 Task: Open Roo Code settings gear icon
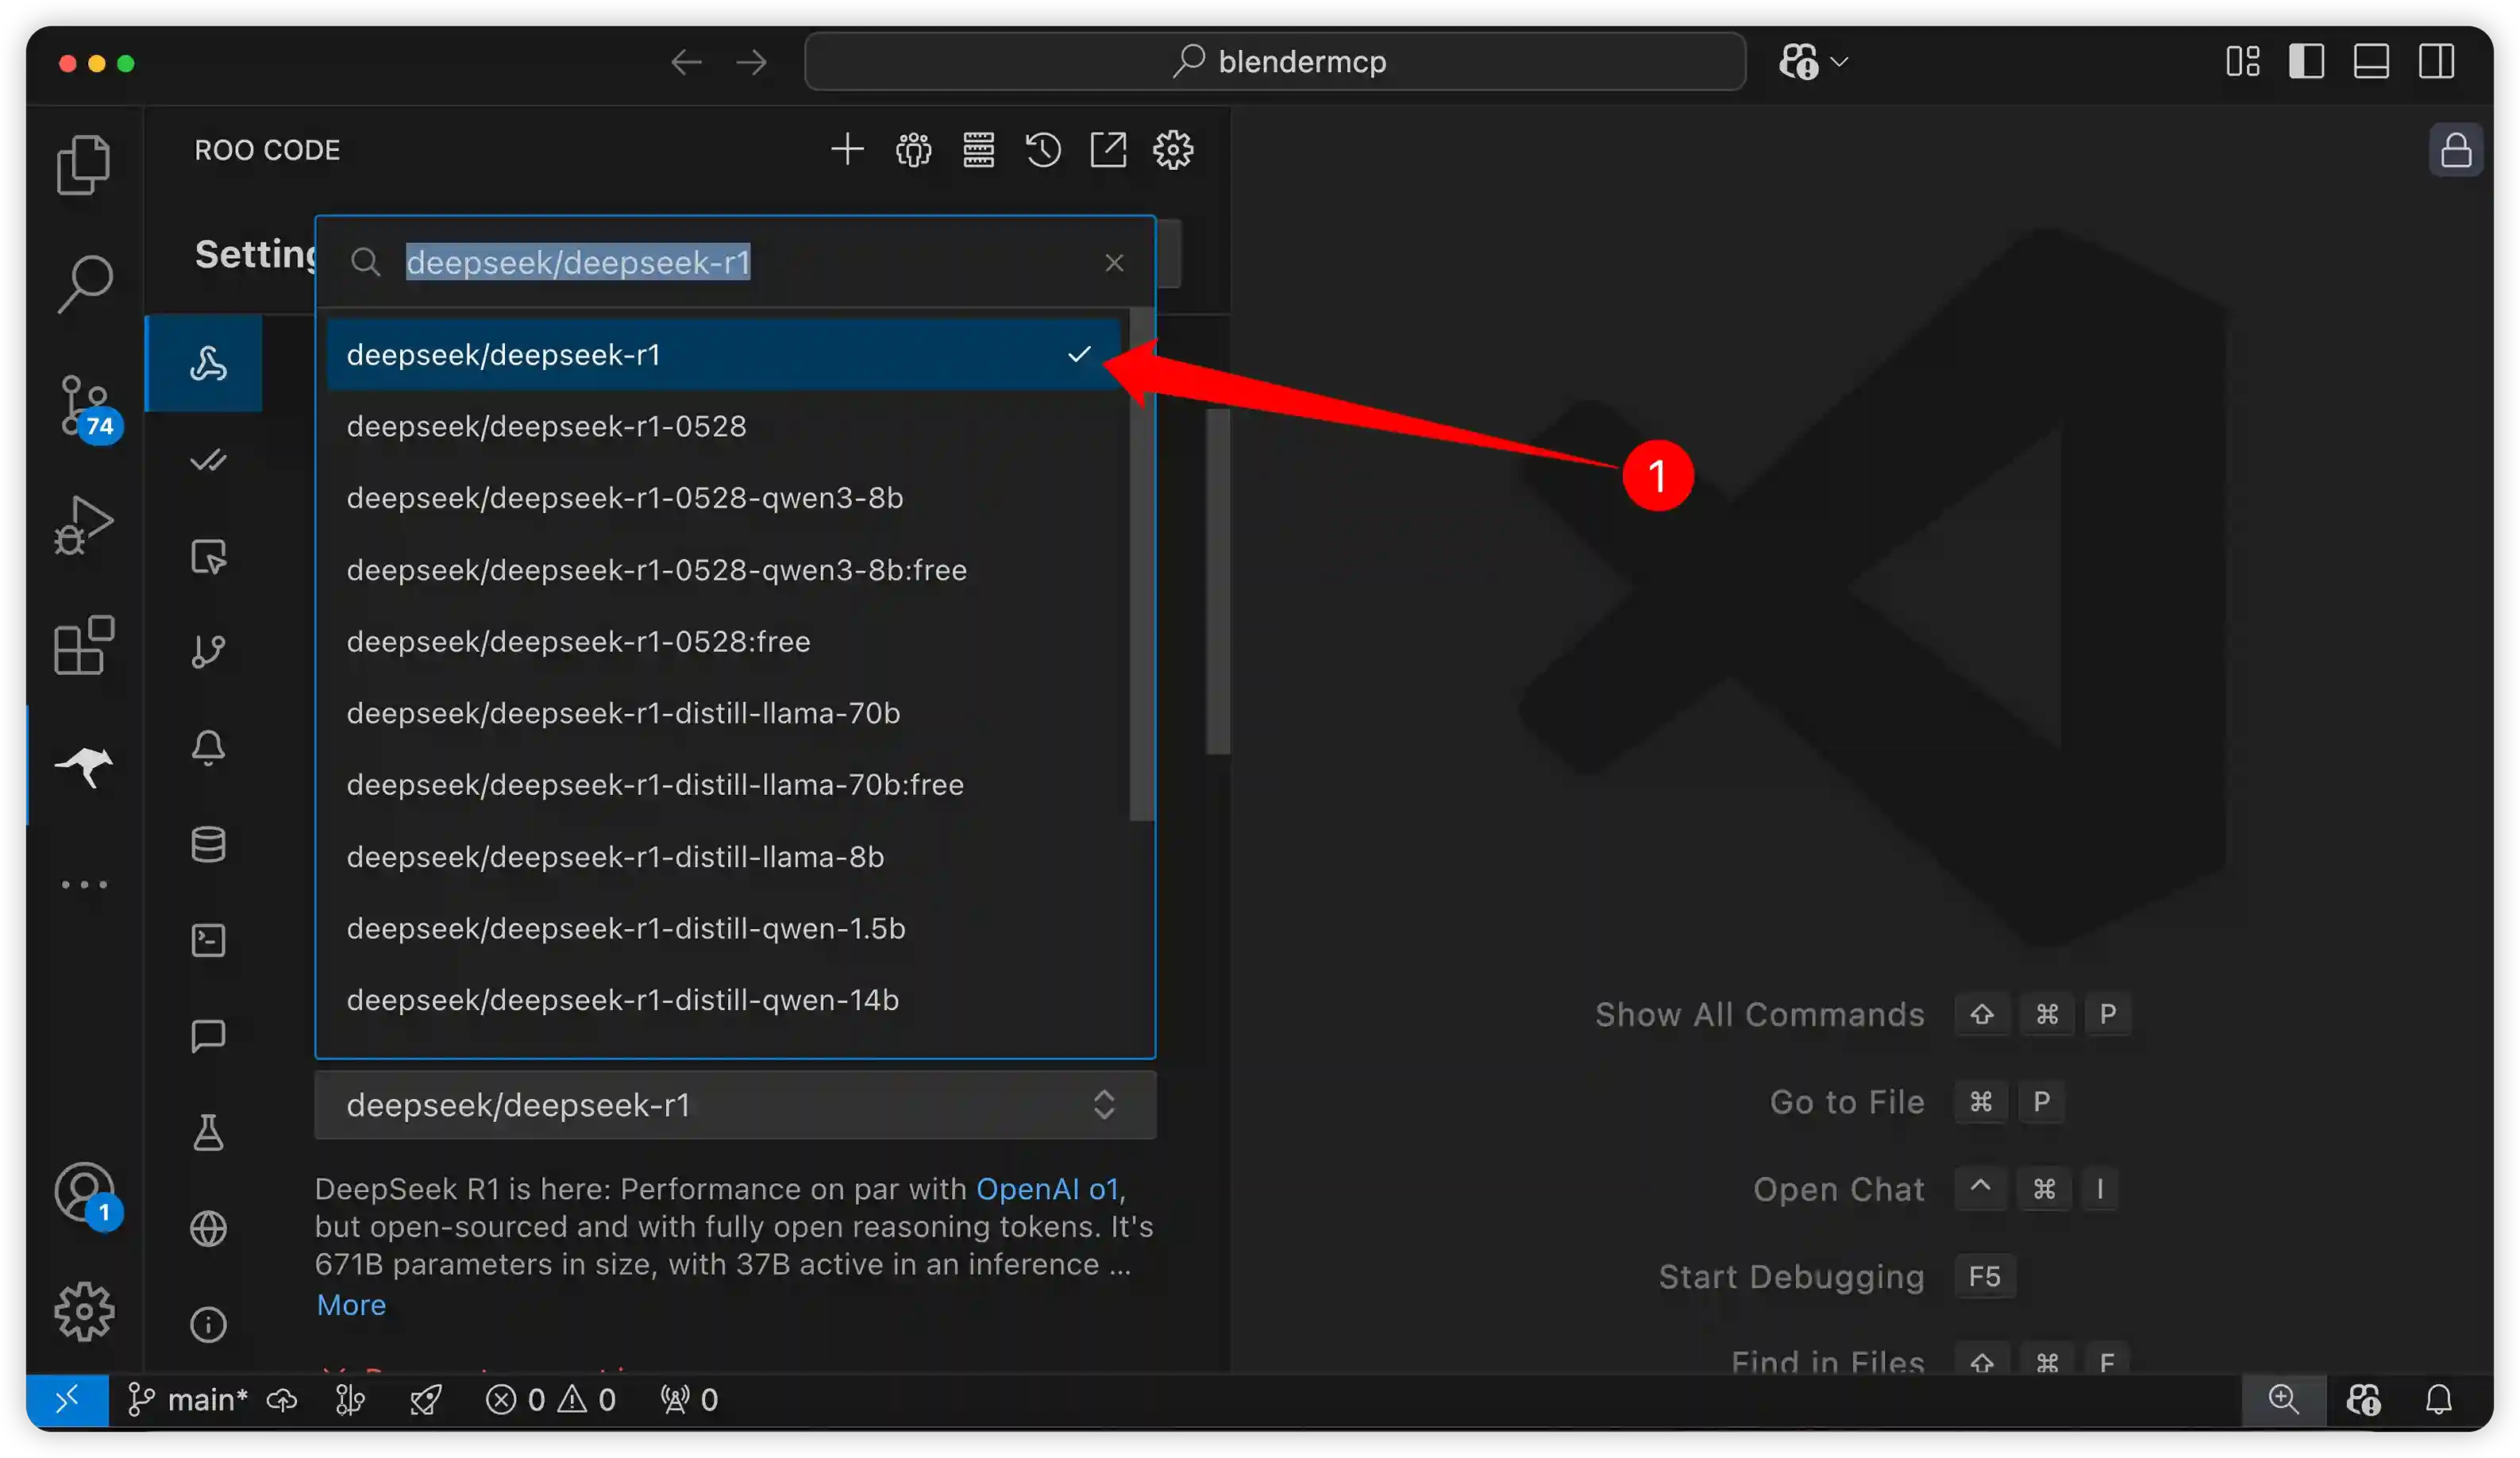click(1173, 149)
